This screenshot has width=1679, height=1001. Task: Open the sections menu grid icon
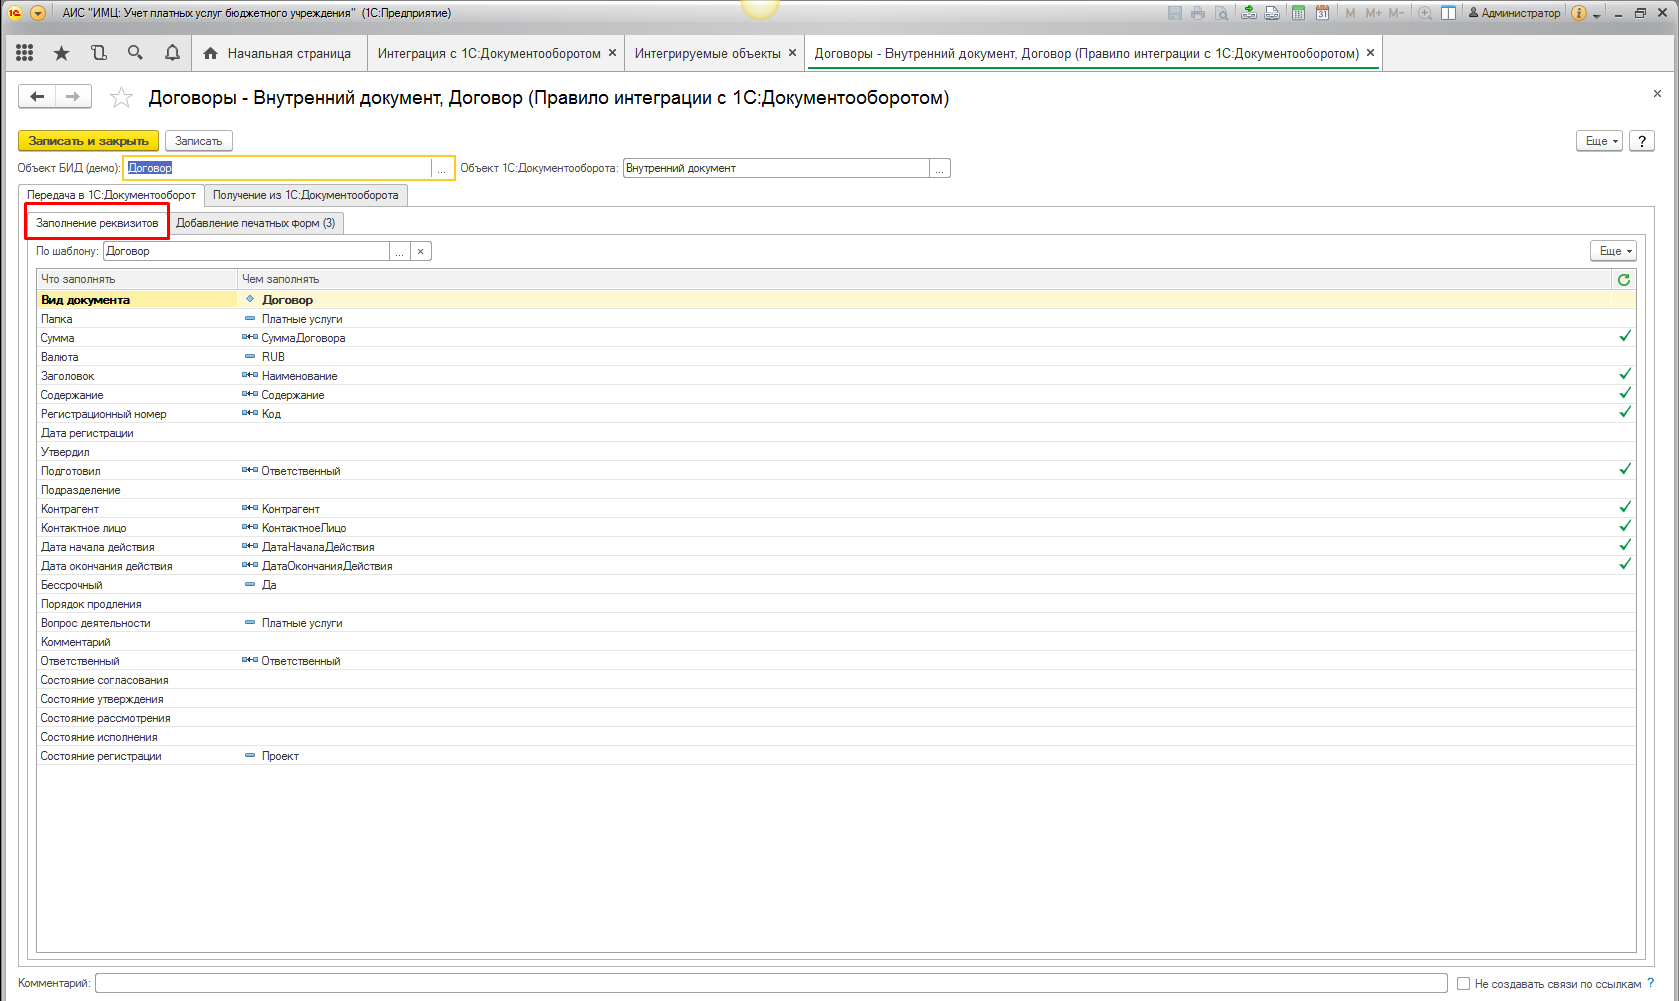25,53
